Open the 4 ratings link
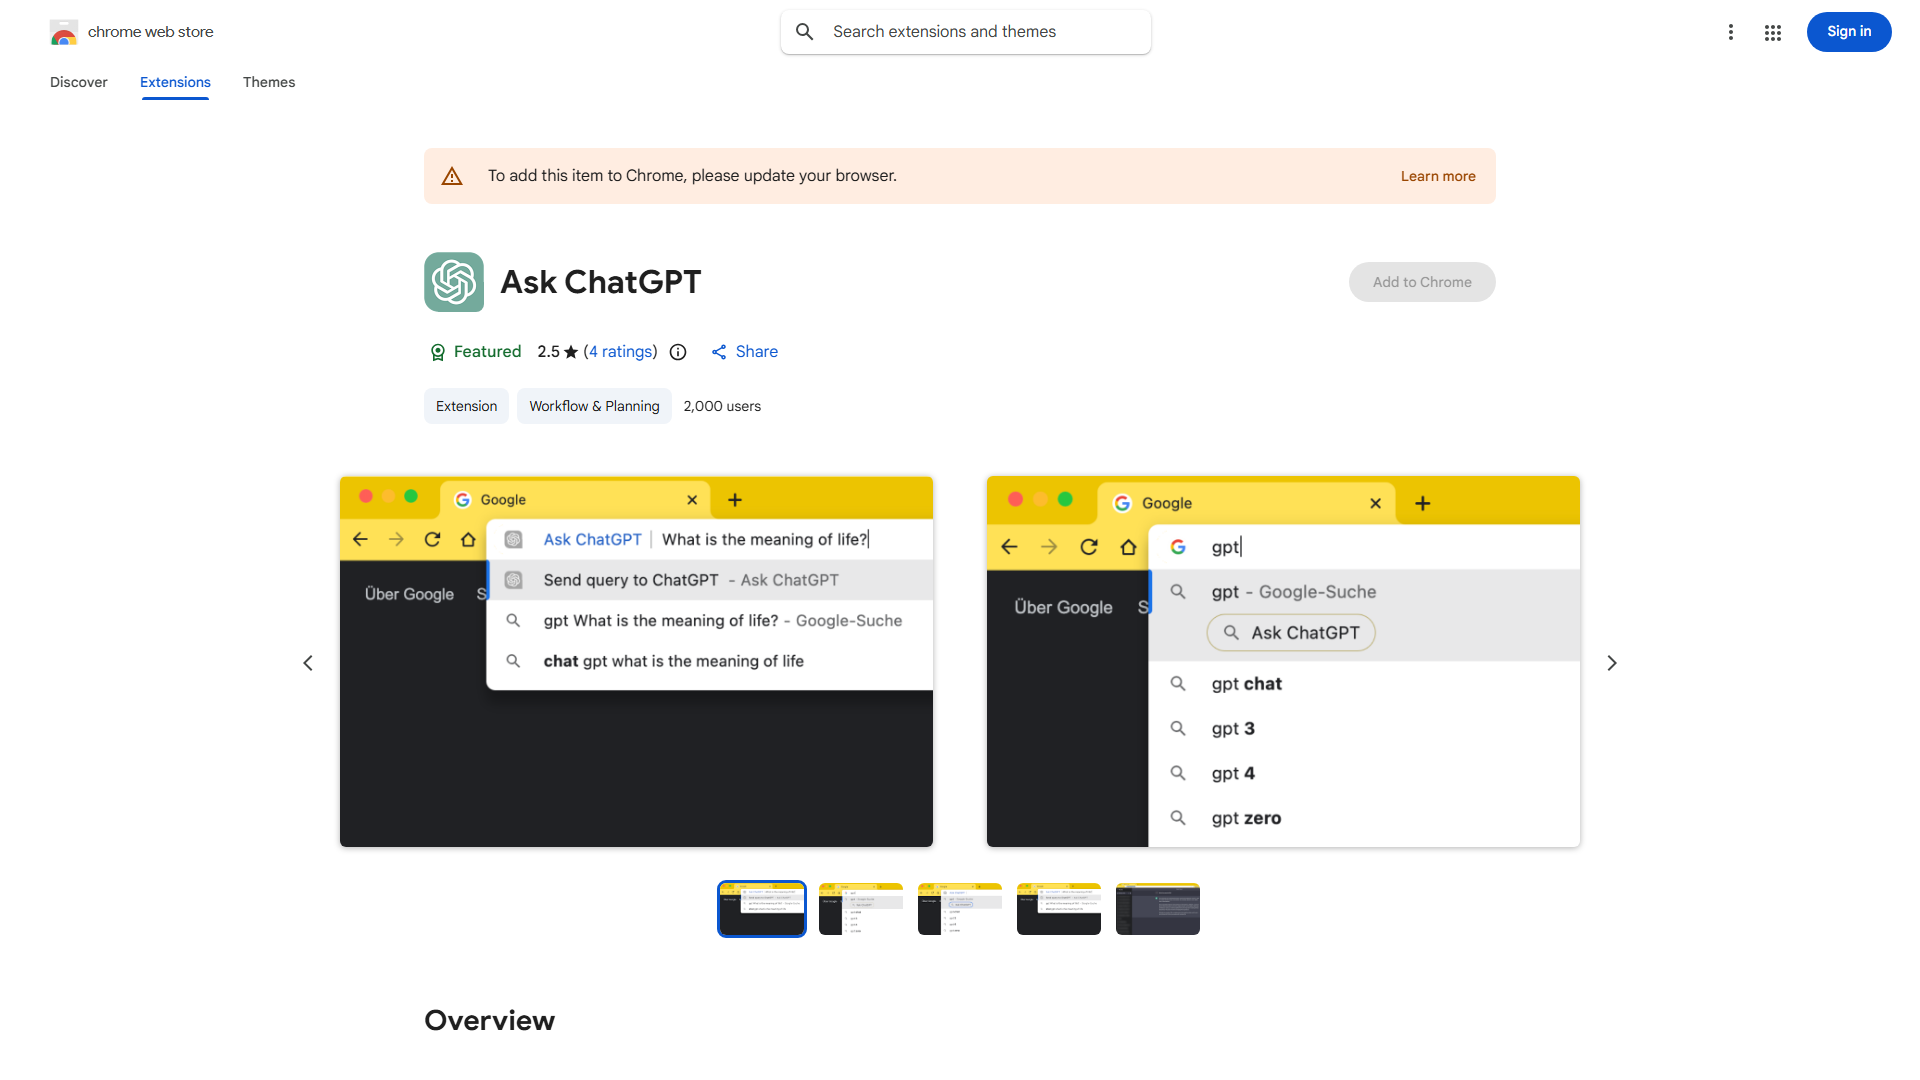 (620, 352)
